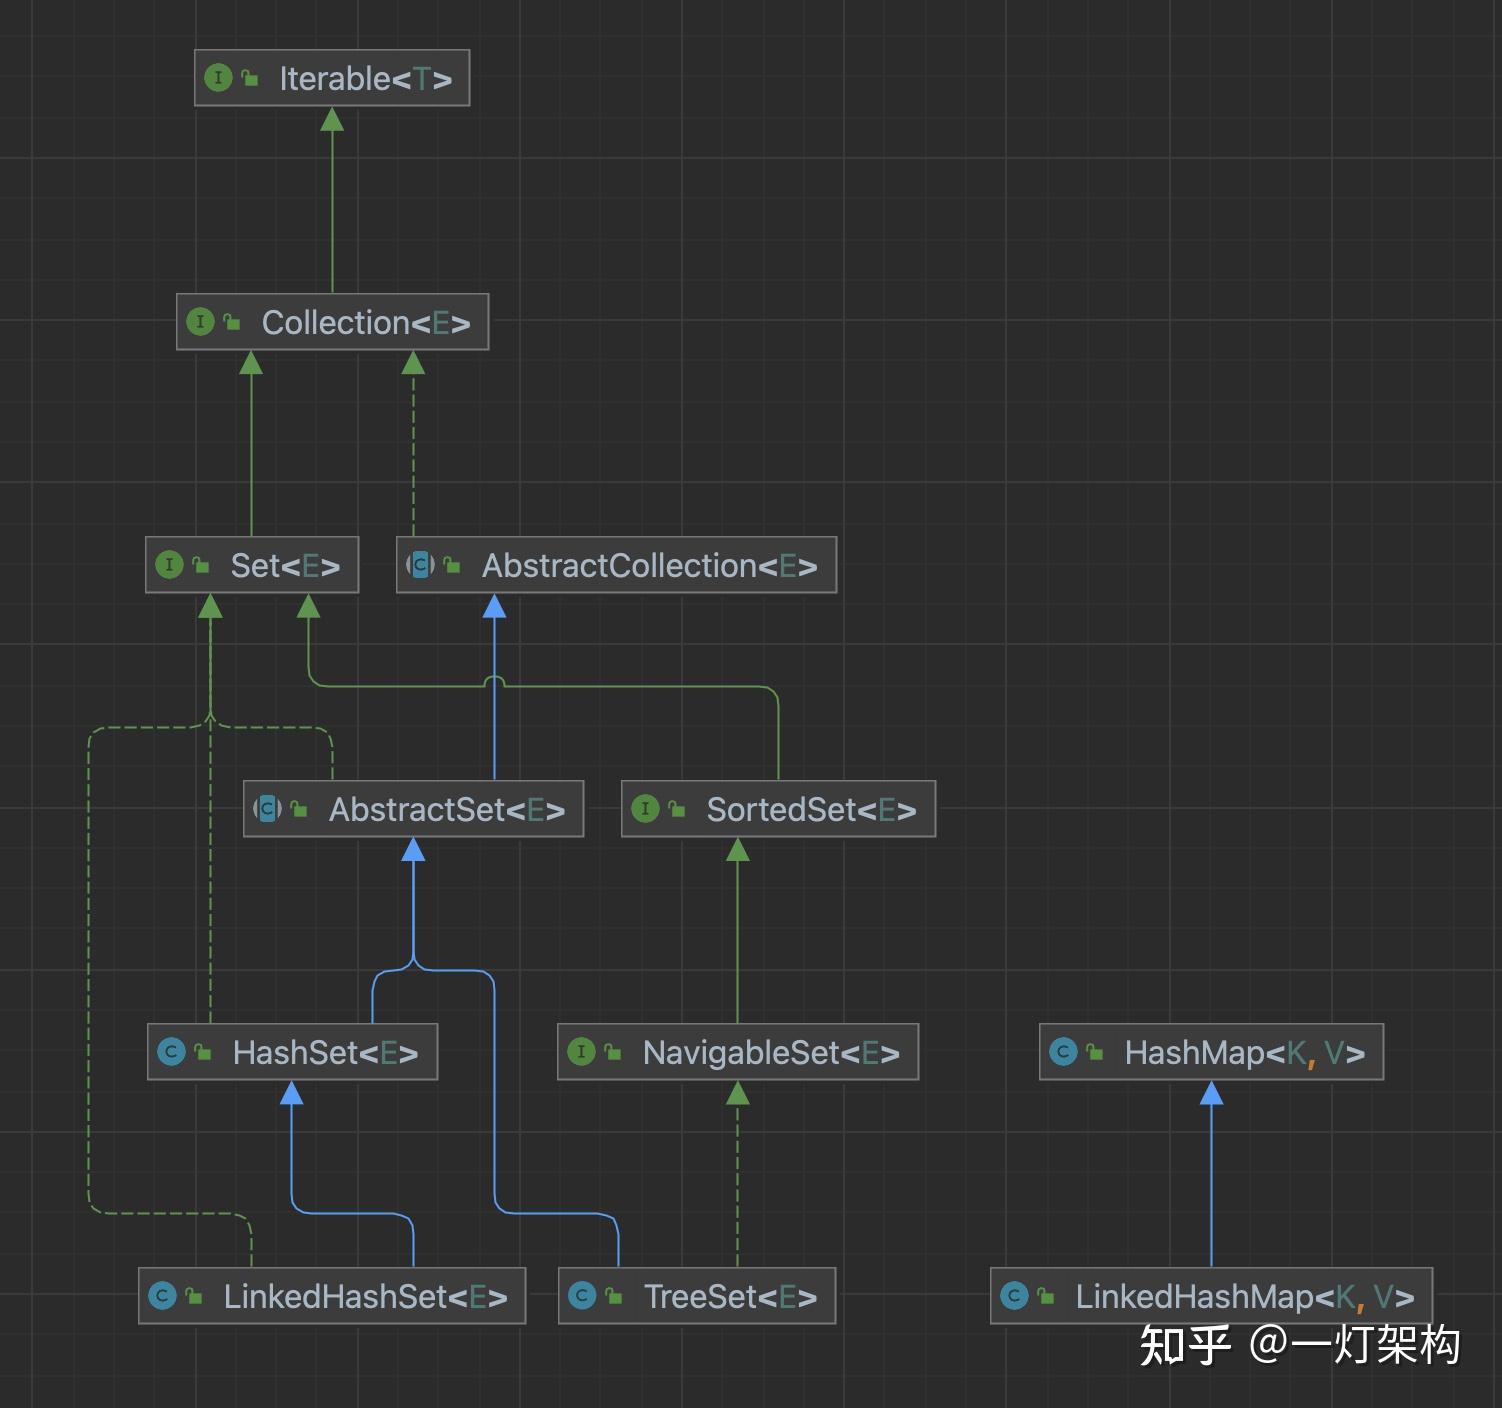Click the abstract class icon on AbstractCollection<E>
Screen dimensions: 1502x1408
coord(421,565)
